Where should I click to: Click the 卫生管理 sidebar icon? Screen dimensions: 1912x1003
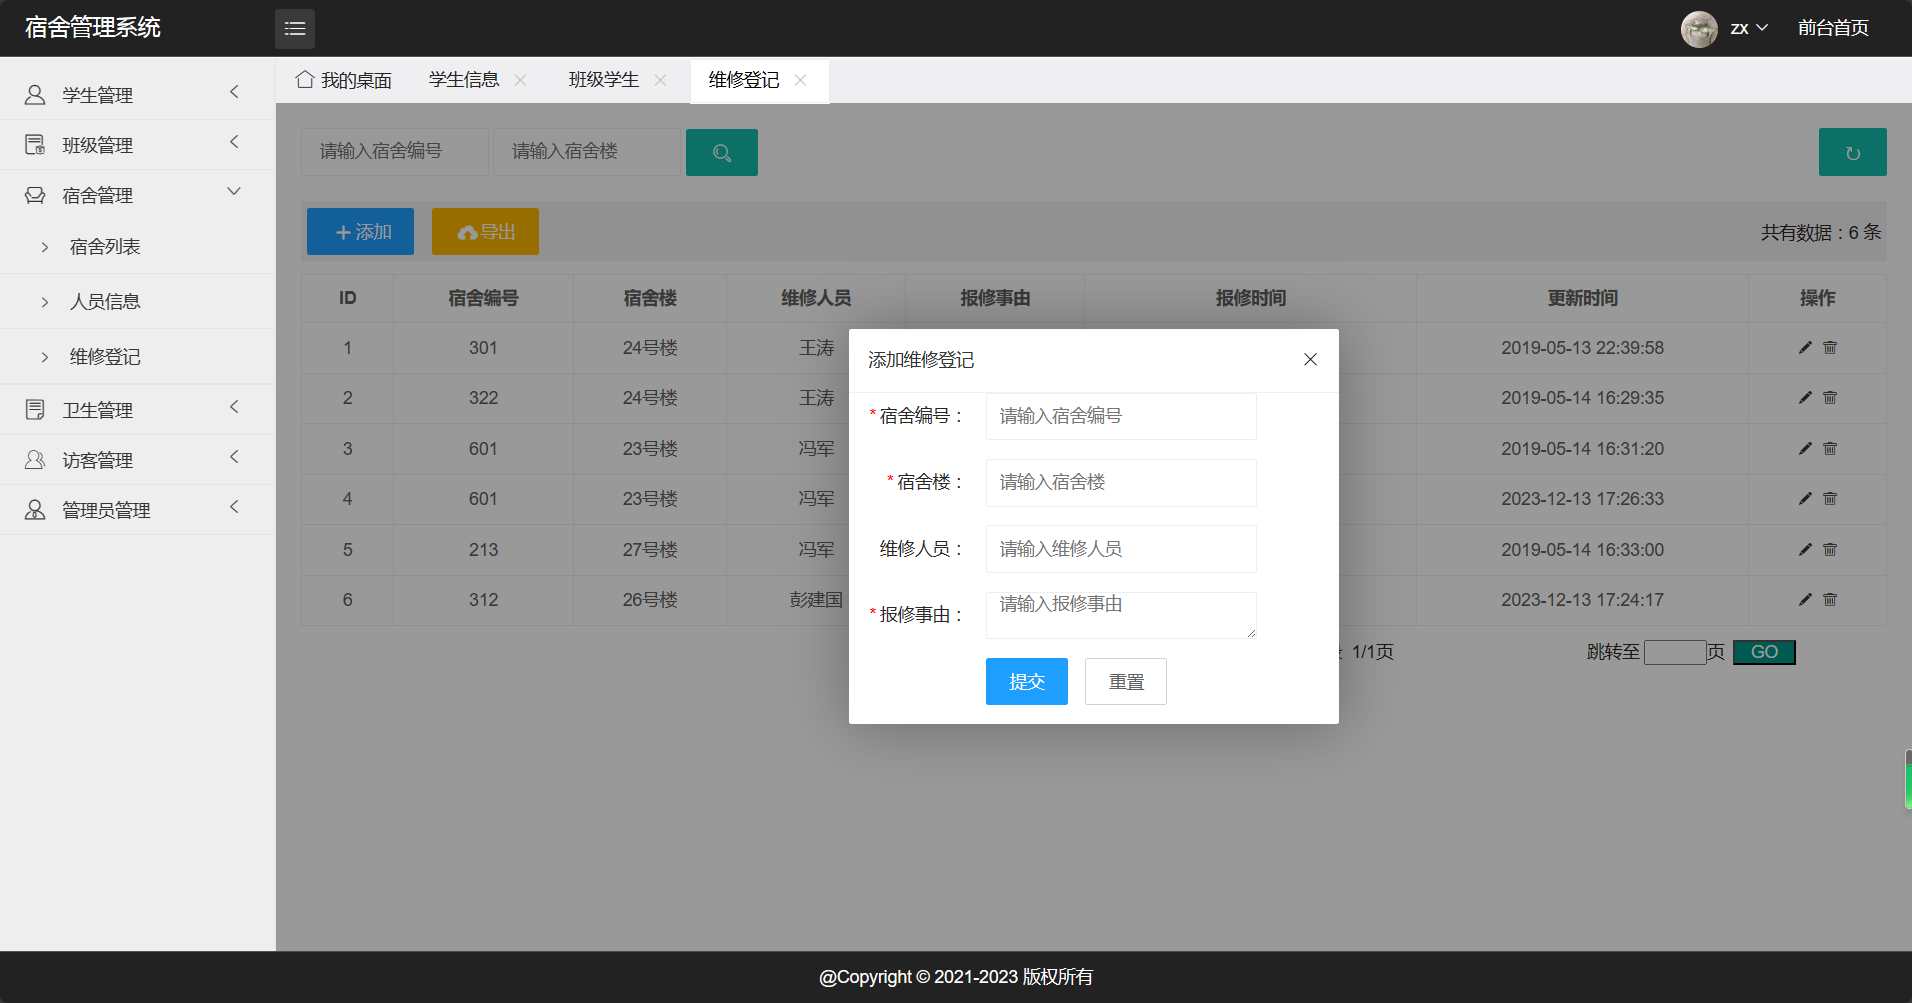pyautogui.click(x=35, y=410)
